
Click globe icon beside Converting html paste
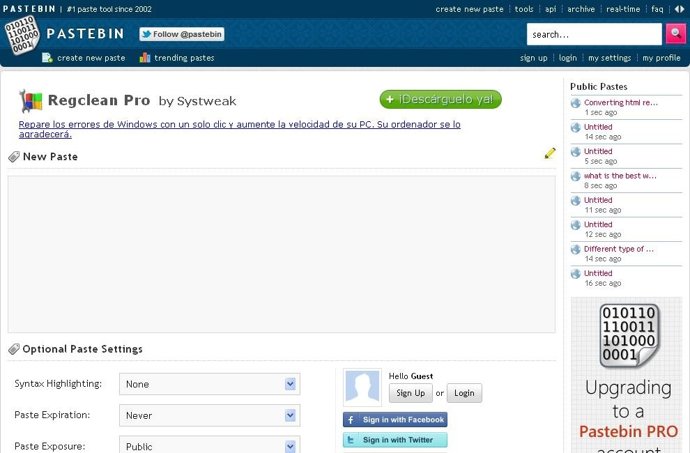pyautogui.click(x=576, y=103)
